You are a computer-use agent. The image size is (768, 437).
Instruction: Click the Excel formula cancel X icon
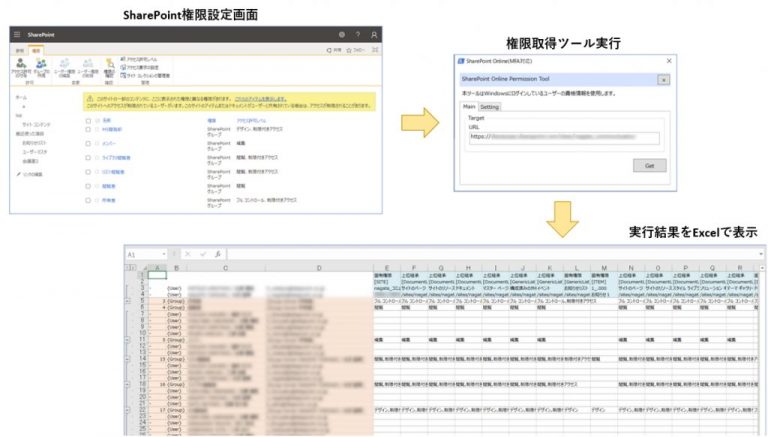click(x=188, y=254)
